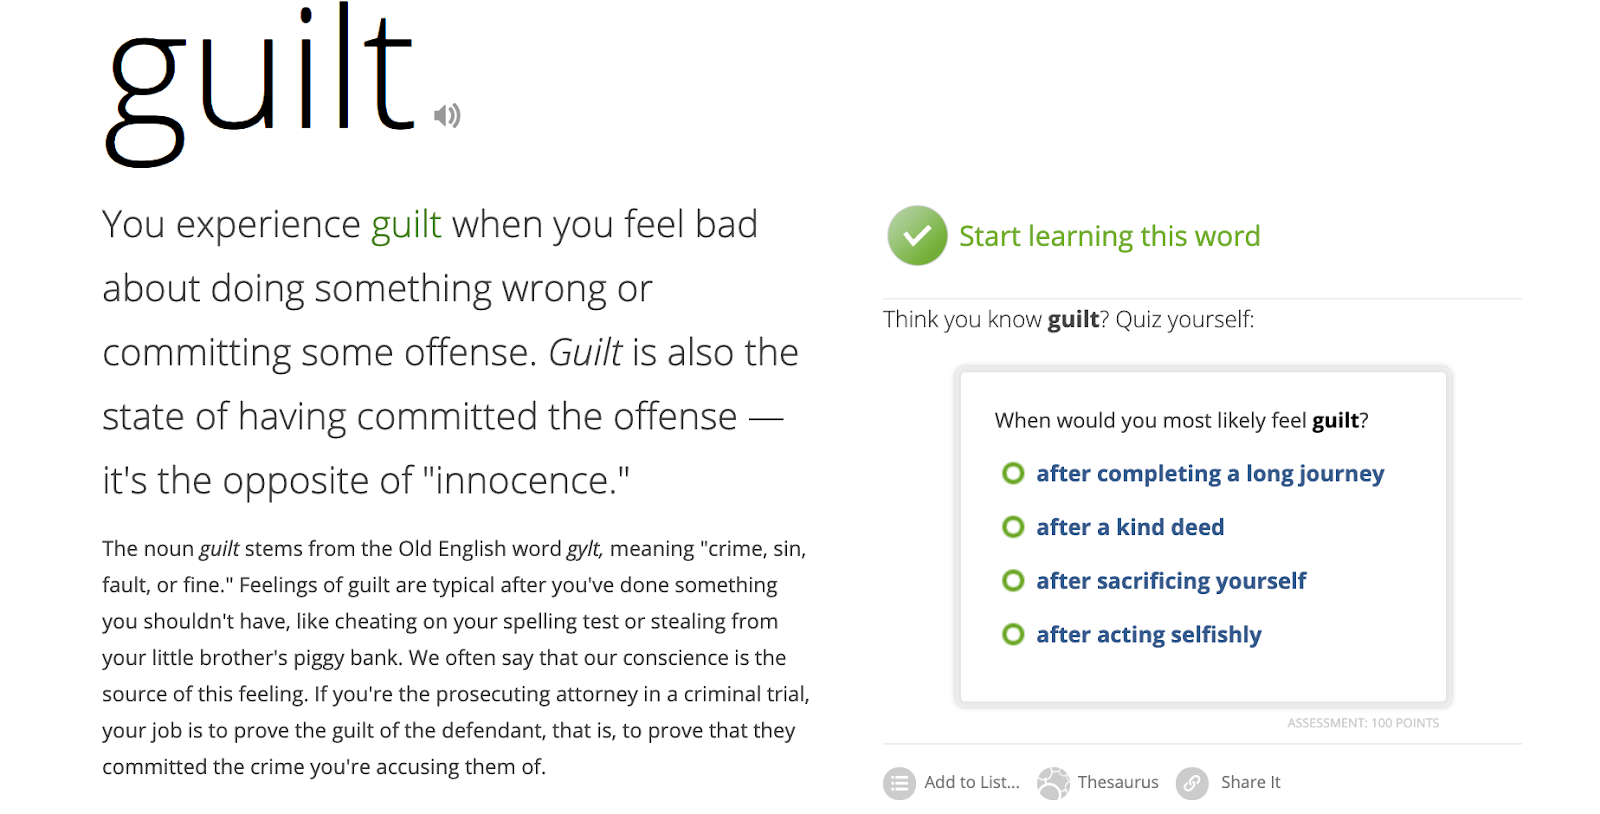The width and height of the screenshot is (1600, 814).
Task: Click 'Start learning this word' link
Action: pyautogui.click(x=1109, y=236)
